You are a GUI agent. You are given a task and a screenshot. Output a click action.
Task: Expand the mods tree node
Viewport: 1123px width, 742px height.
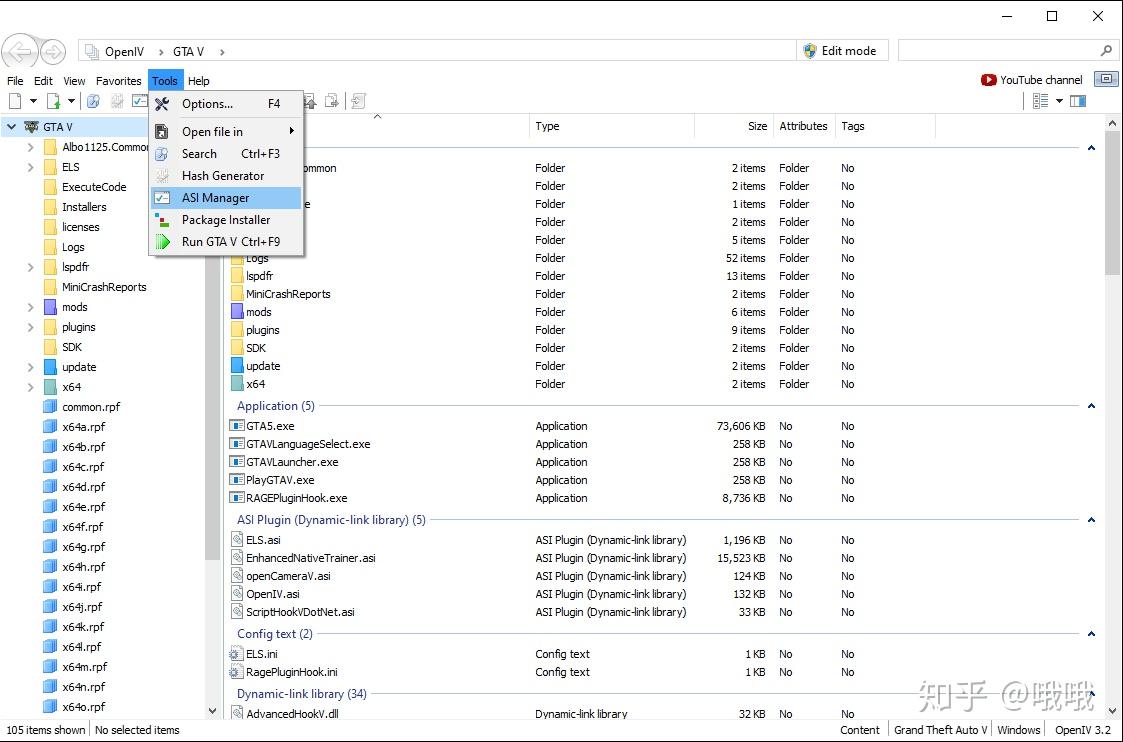click(30, 307)
